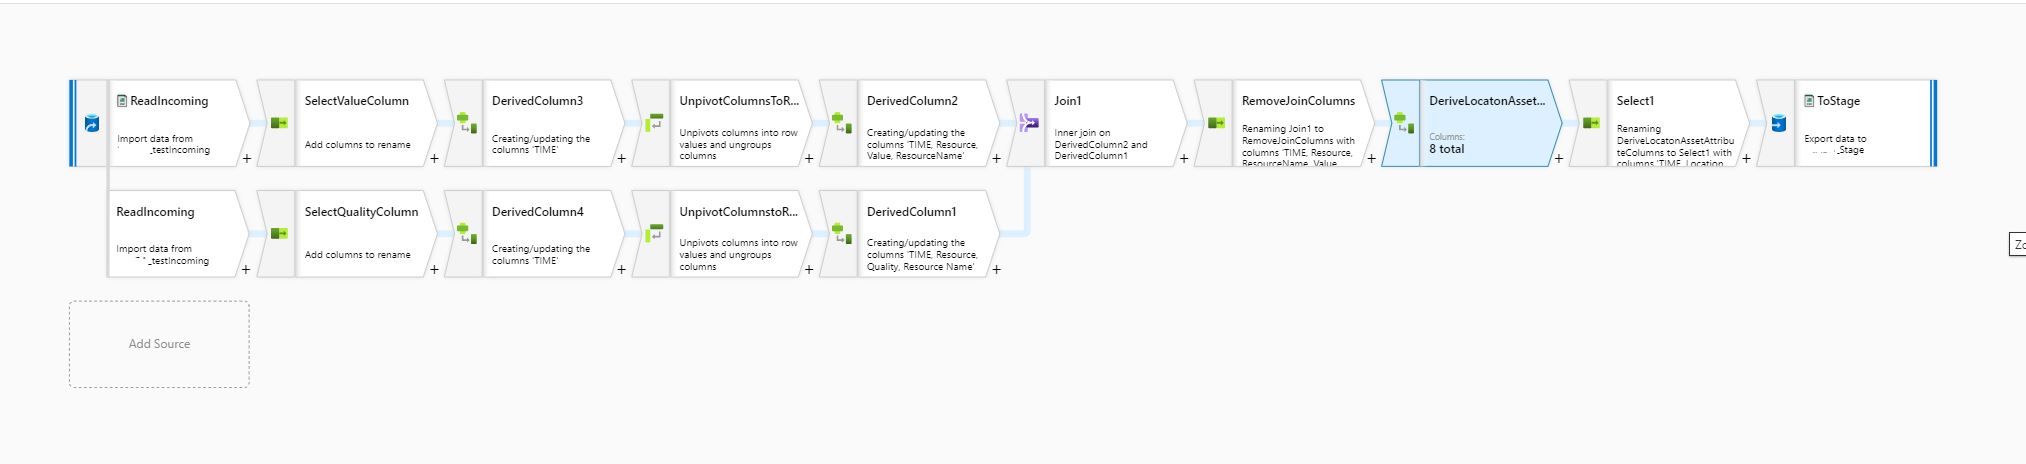Click the Join1 join transformation icon
Screen dimensions: 2026x464
point(1029,123)
